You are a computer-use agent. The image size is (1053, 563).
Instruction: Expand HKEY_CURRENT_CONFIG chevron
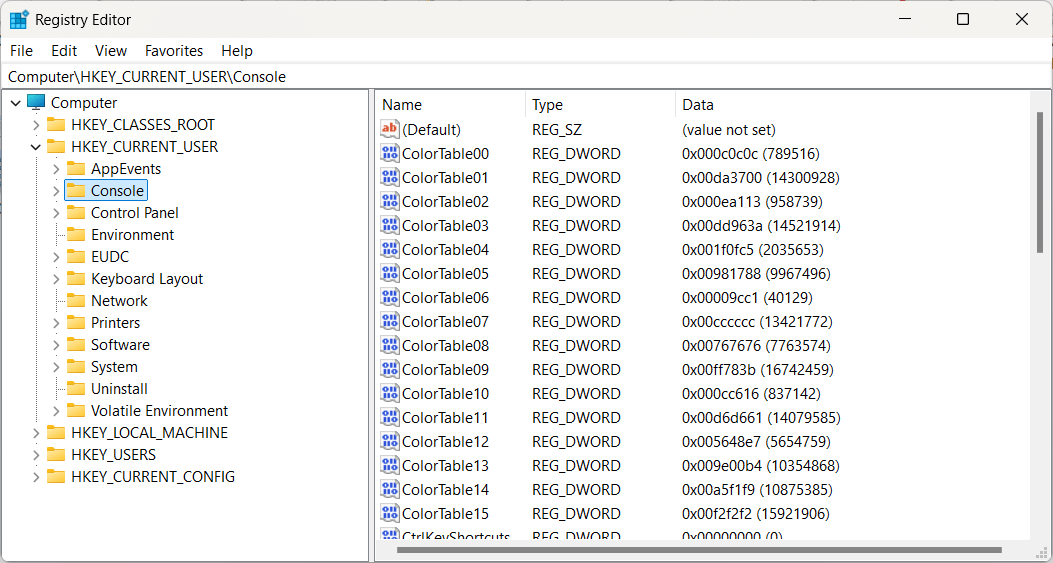(x=36, y=477)
